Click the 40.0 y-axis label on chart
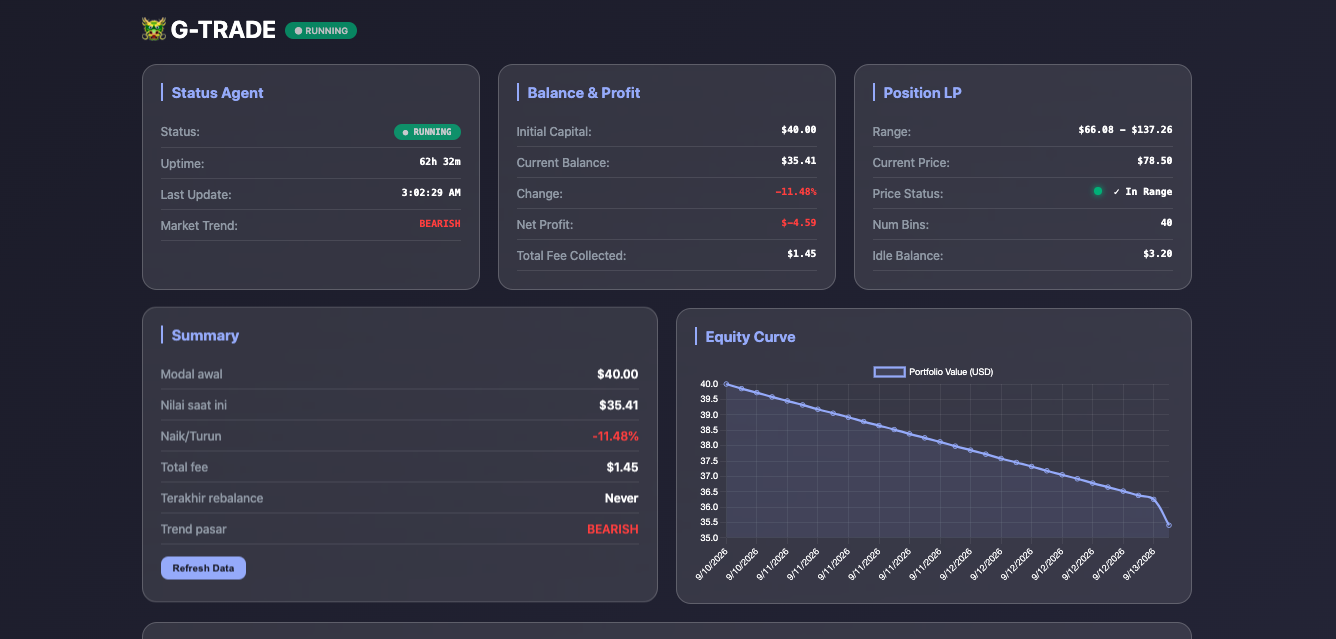The width and height of the screenshot is (1336, 639). 709,384
